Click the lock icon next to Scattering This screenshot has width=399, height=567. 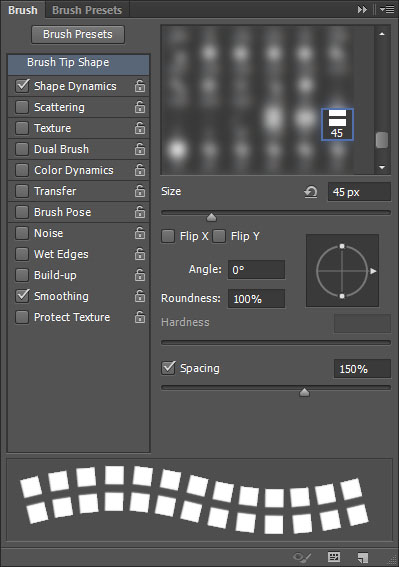[x=140, y=107]
